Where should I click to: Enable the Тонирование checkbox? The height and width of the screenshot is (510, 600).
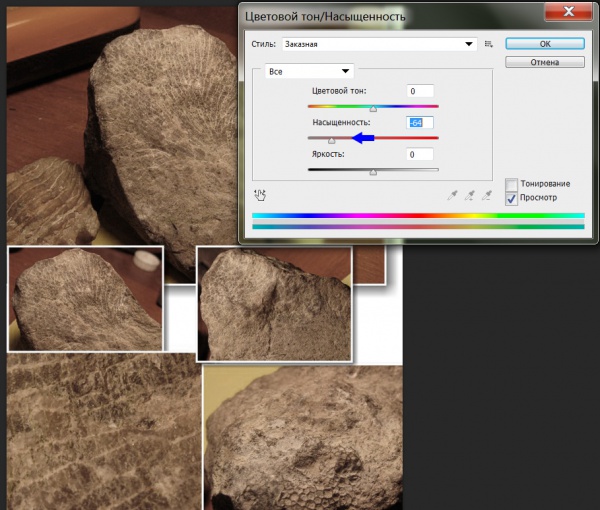pos(512,184)
